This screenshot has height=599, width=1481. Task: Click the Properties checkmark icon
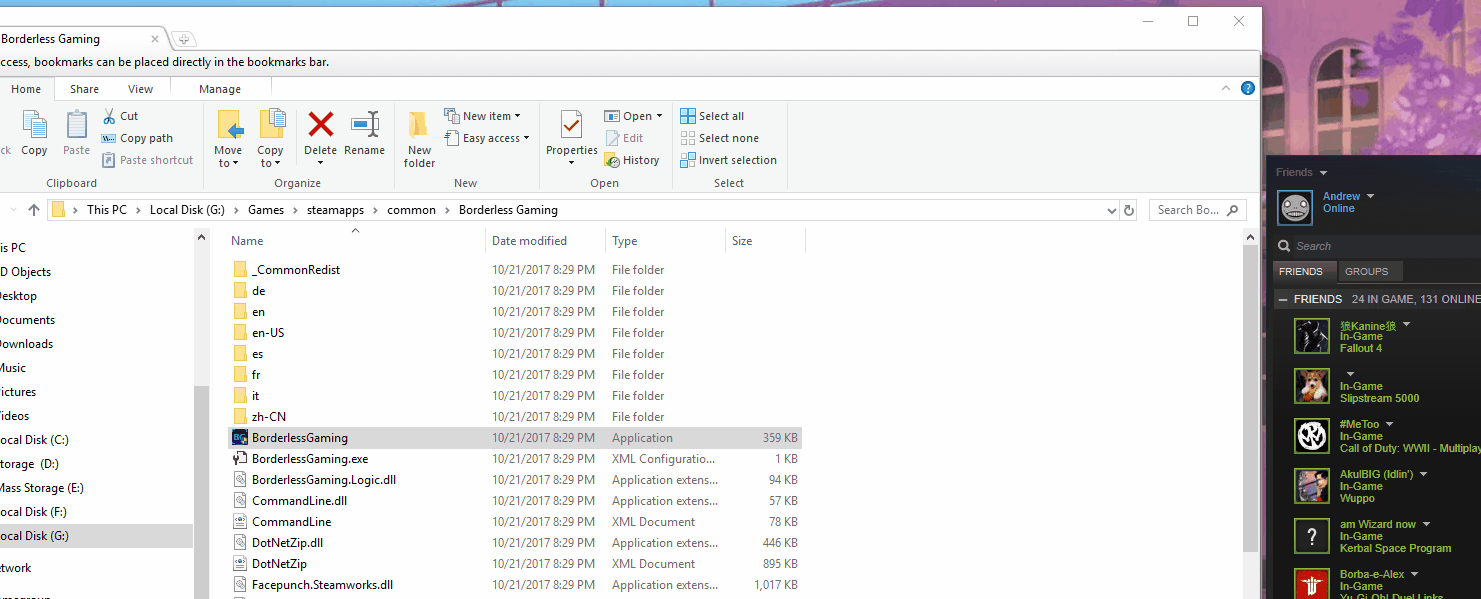tap(572, 125)
